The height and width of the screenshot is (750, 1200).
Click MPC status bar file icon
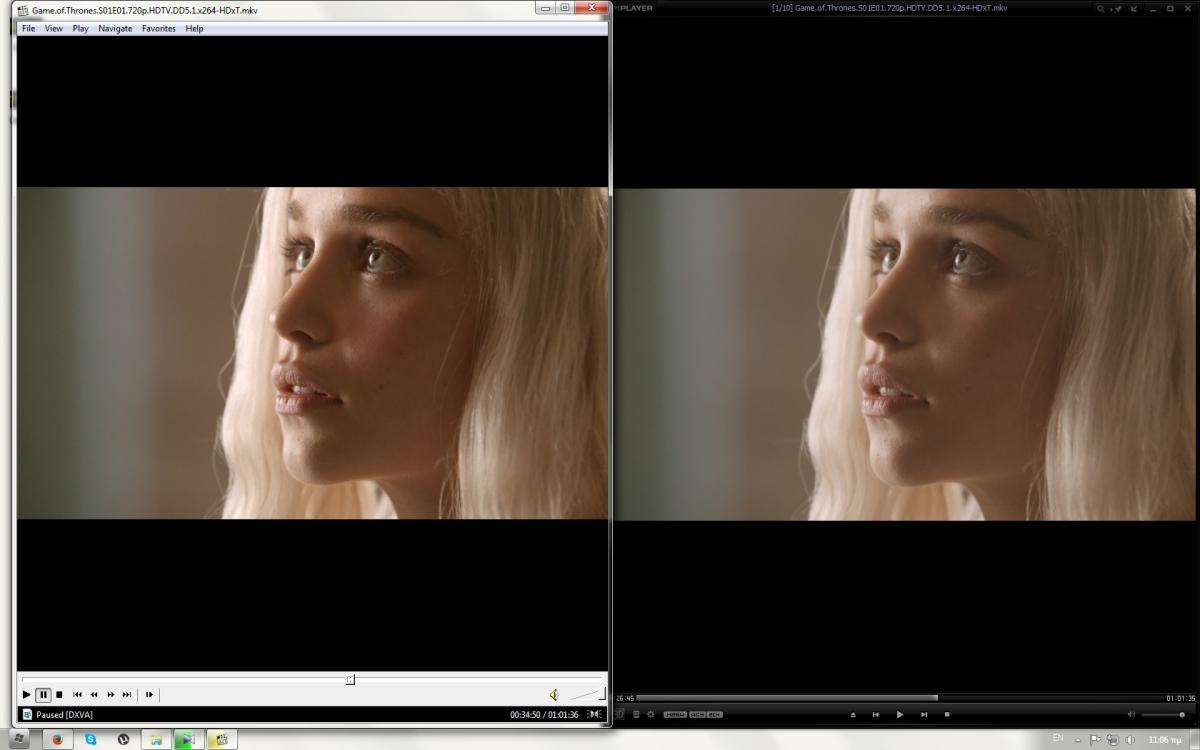(x=27, y=715)
